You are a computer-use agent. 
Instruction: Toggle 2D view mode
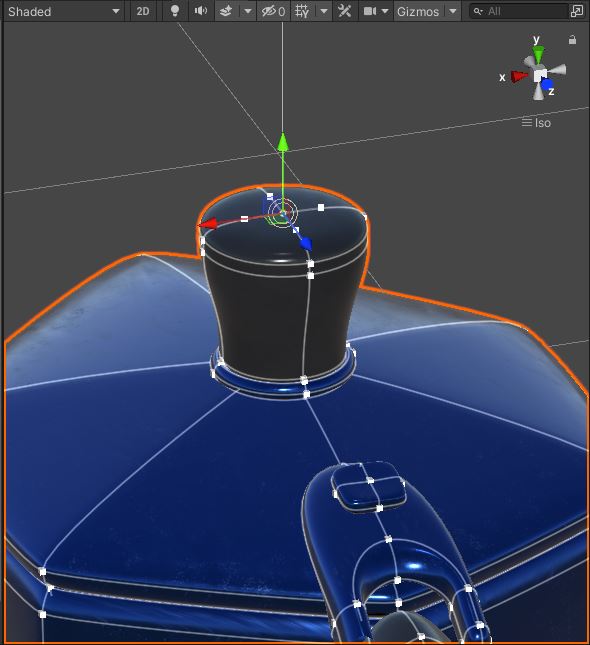143,11
